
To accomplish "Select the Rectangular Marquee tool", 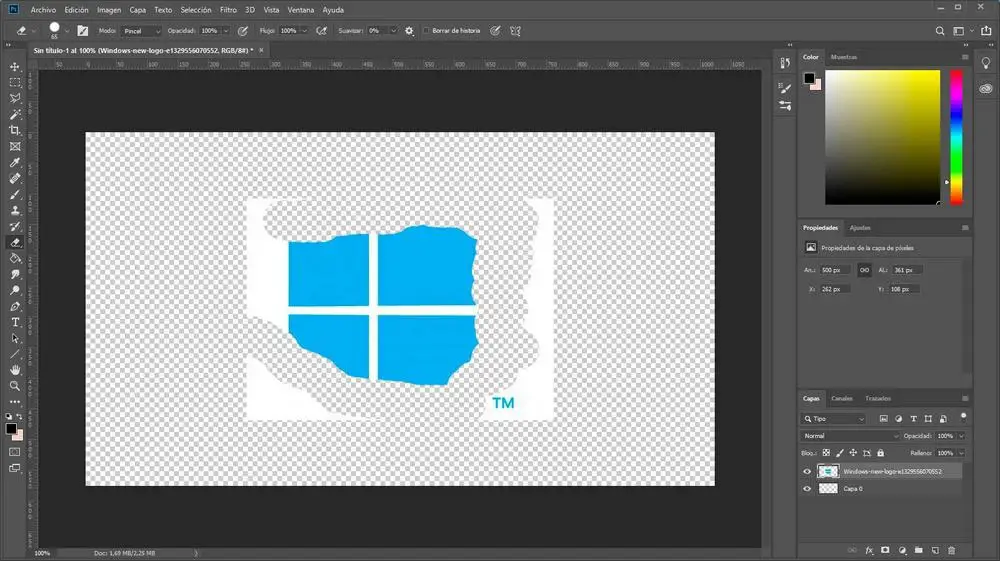I will click(x=15, y=82).
